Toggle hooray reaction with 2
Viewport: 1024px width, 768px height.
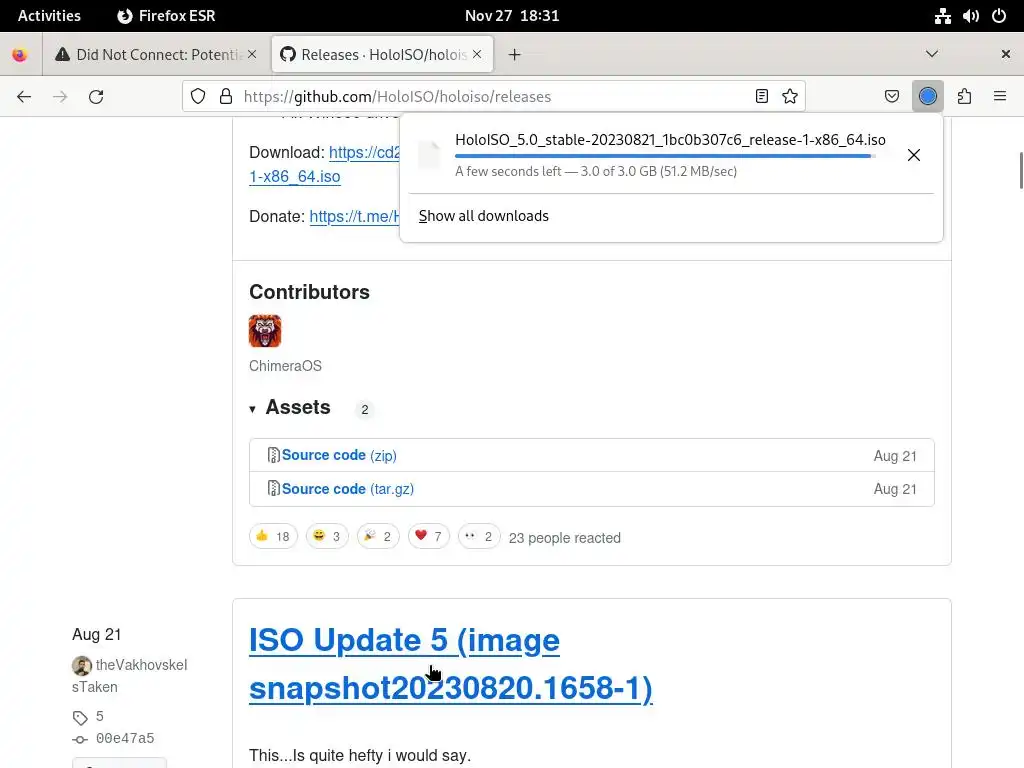tap(378, 536)
